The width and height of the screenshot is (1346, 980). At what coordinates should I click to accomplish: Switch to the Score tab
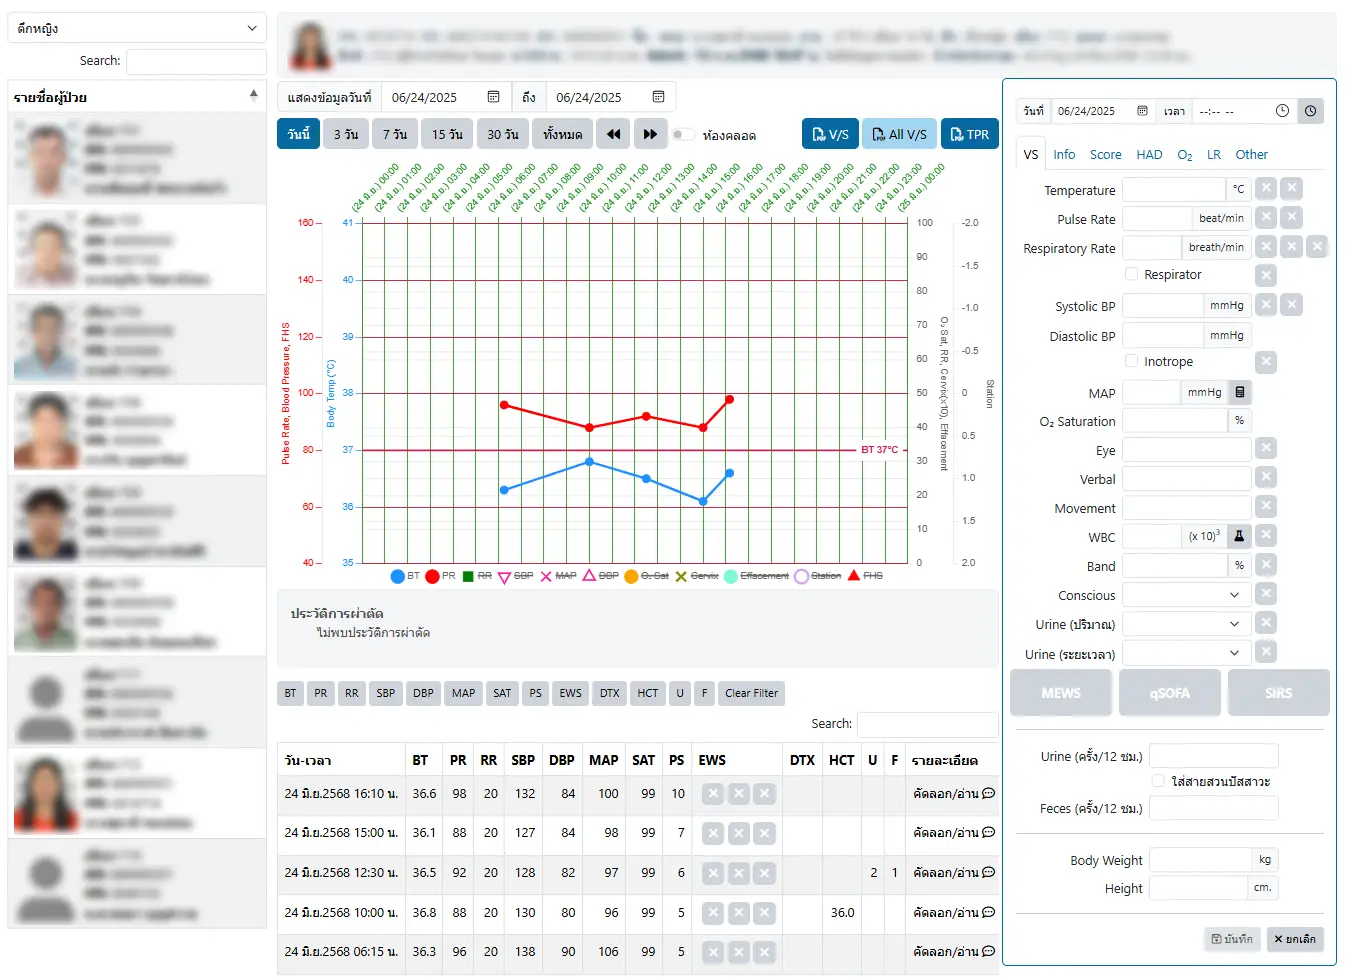(1105, 155)
